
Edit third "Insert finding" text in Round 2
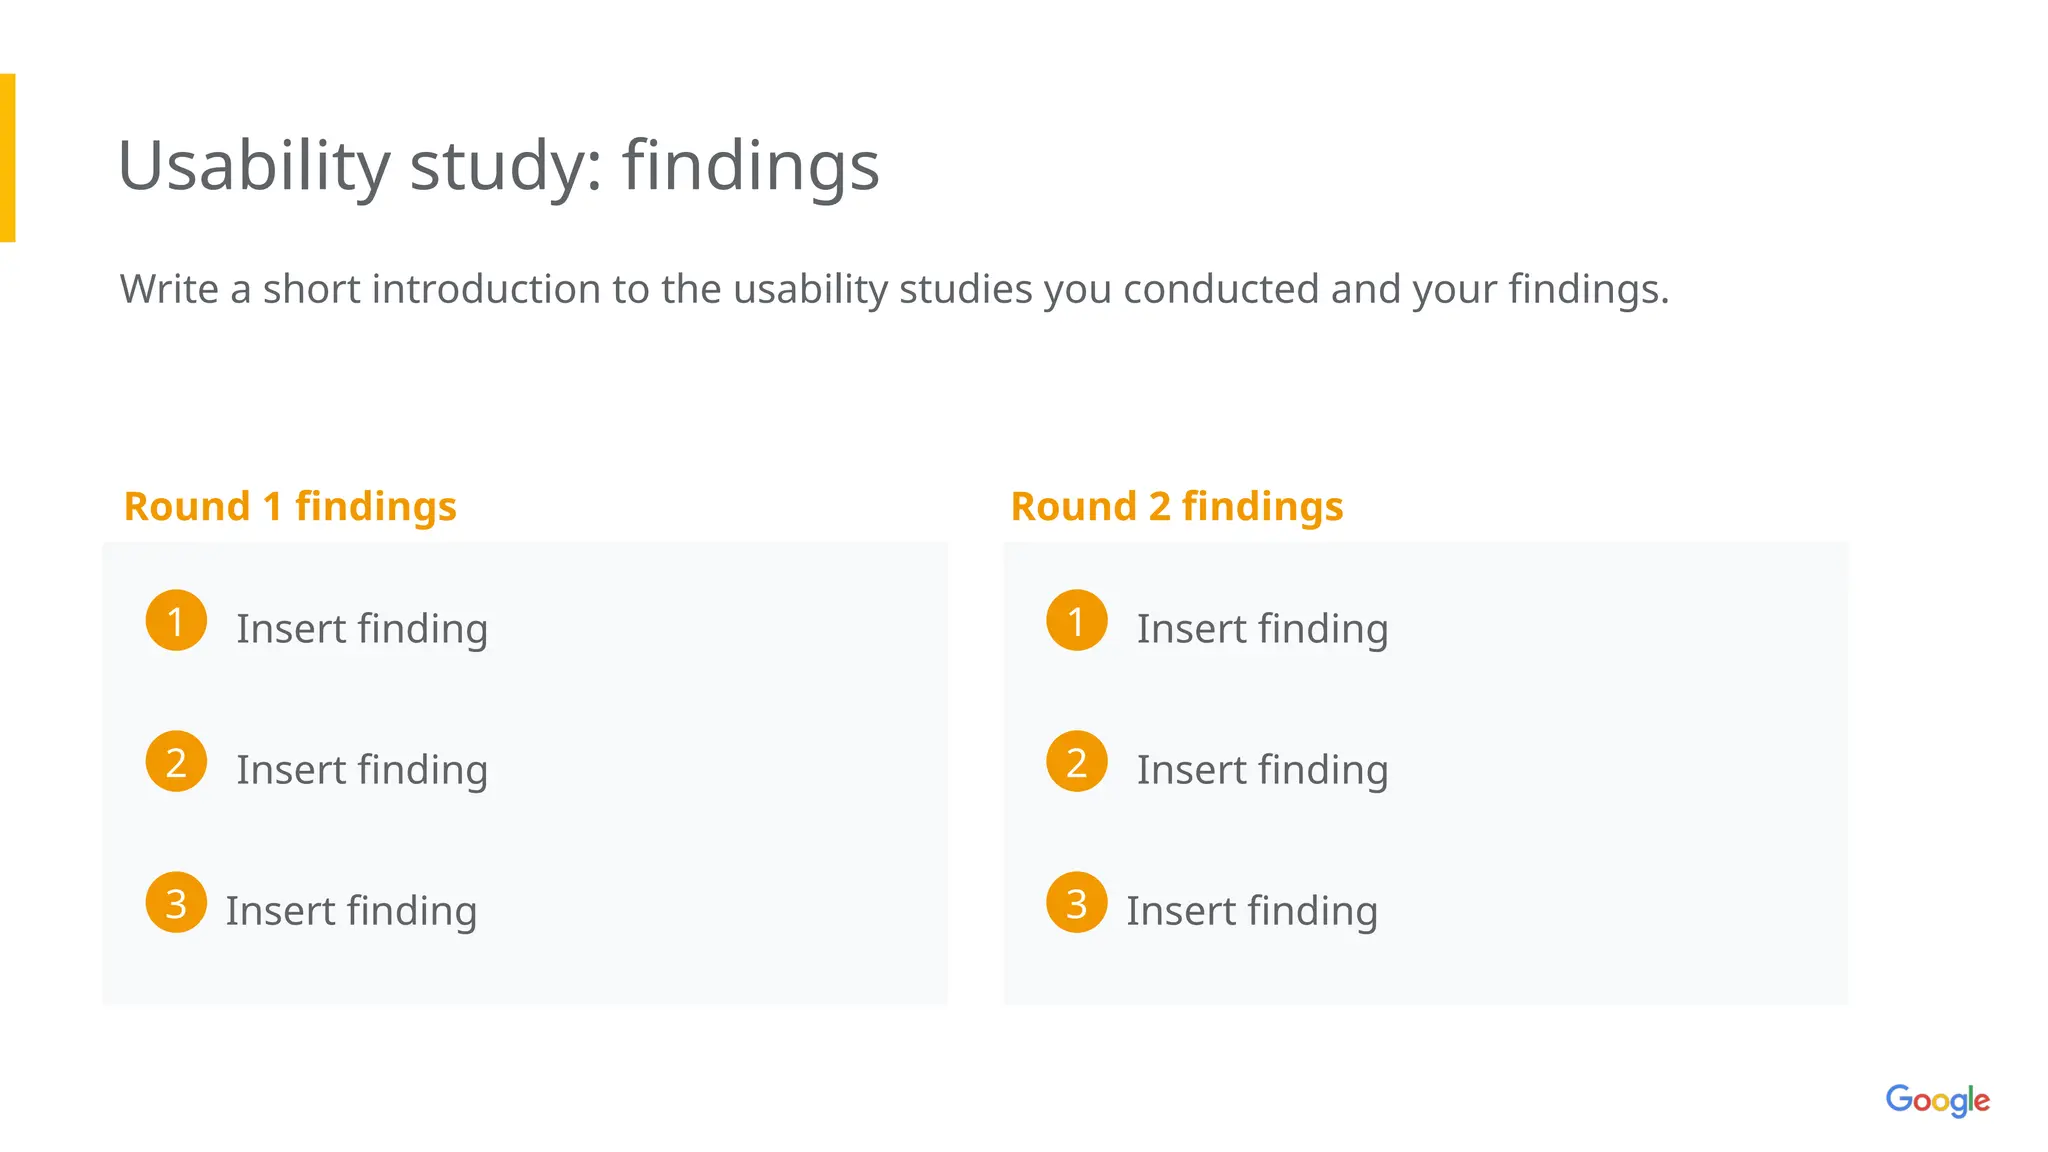click(1252, 911)
